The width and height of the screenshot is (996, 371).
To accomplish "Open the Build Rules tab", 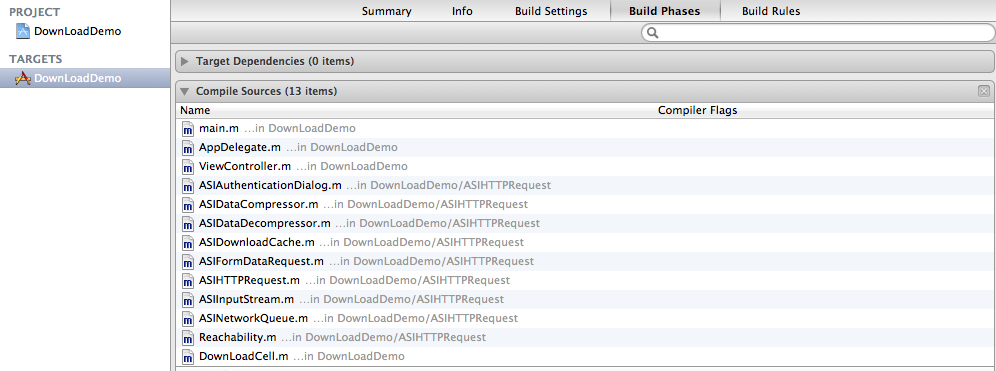I will [x=771, y=11].
